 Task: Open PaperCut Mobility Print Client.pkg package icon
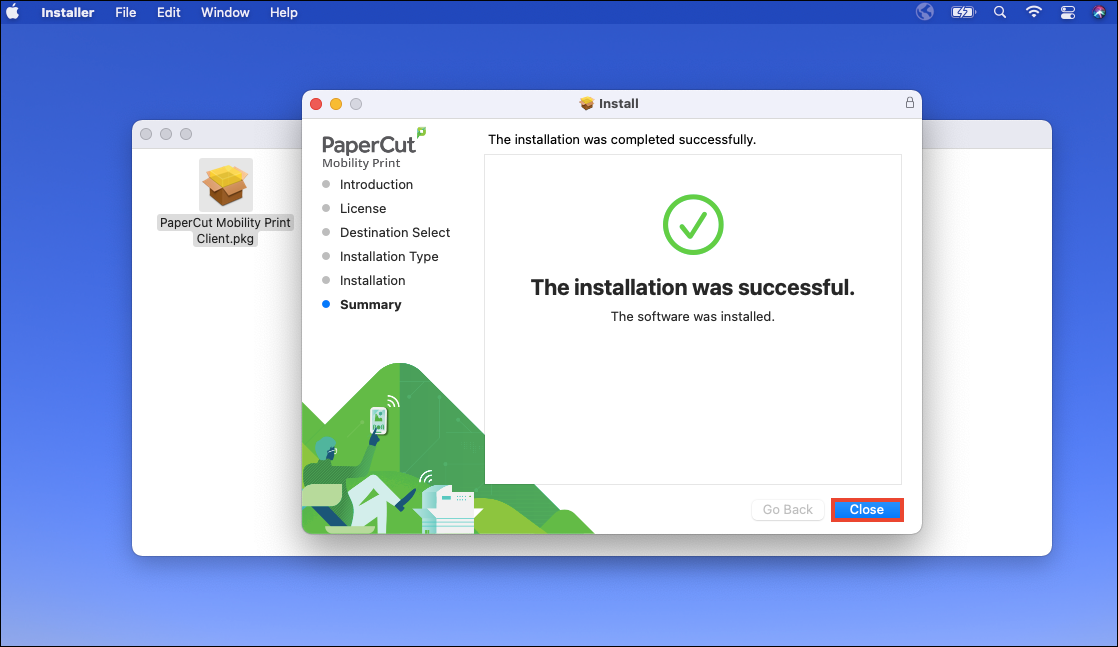click(x=225, y=185)
